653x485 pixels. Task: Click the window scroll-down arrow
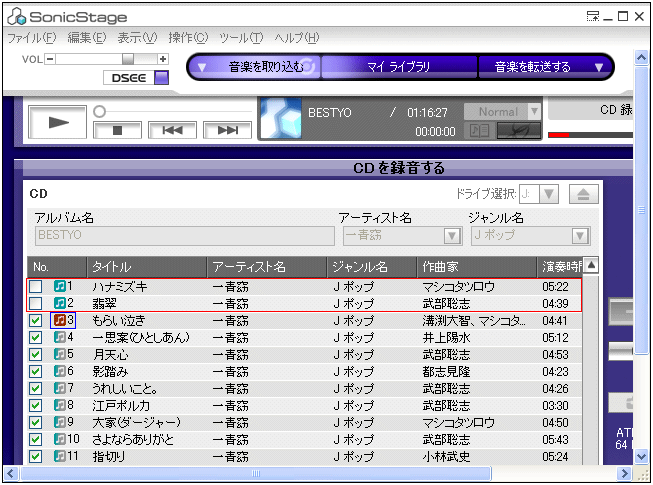(x=641, y=457)
